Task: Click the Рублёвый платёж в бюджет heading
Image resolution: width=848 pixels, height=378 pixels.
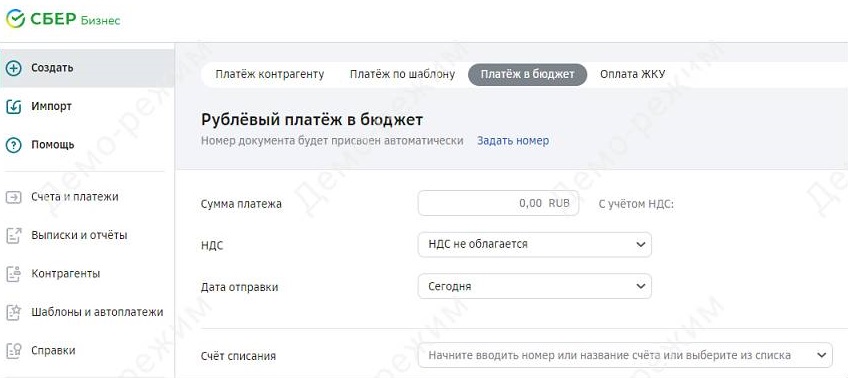Action: pos(312,120)
